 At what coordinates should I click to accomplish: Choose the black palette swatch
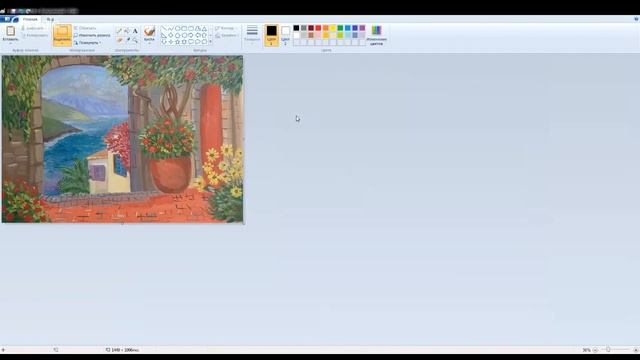[296, 28]
